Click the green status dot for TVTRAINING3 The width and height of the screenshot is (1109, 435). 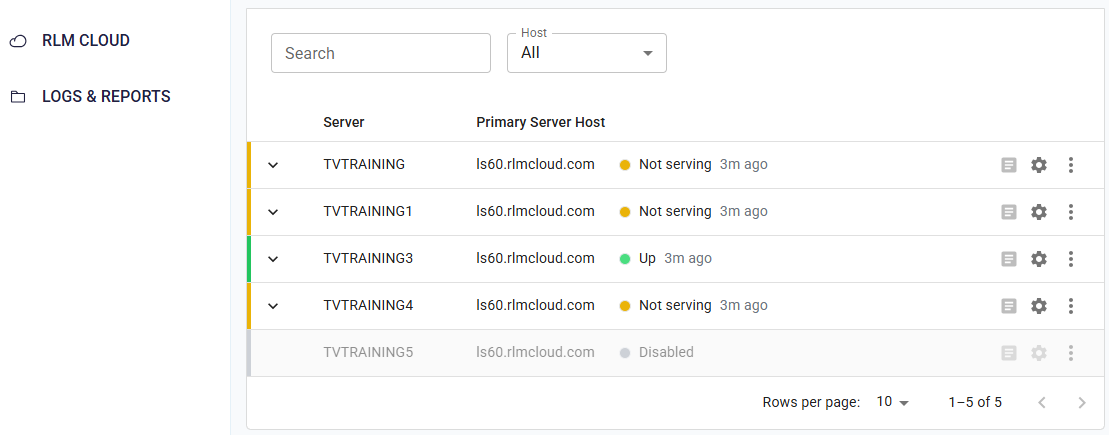(x=625, y=259)
